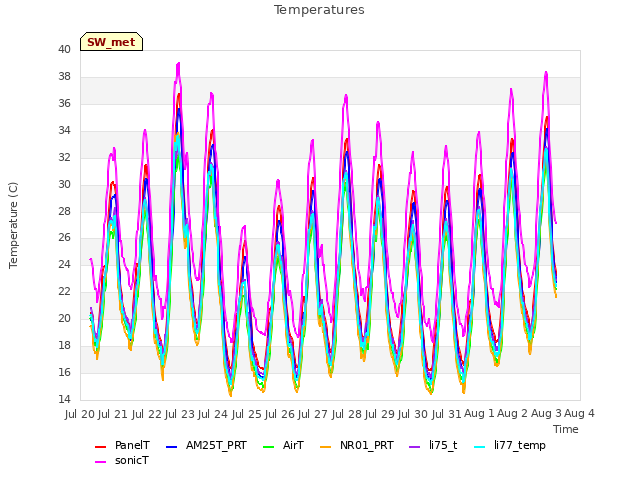Click the 20 y-axis tick label
640x480 pixels.
[64, 318]
